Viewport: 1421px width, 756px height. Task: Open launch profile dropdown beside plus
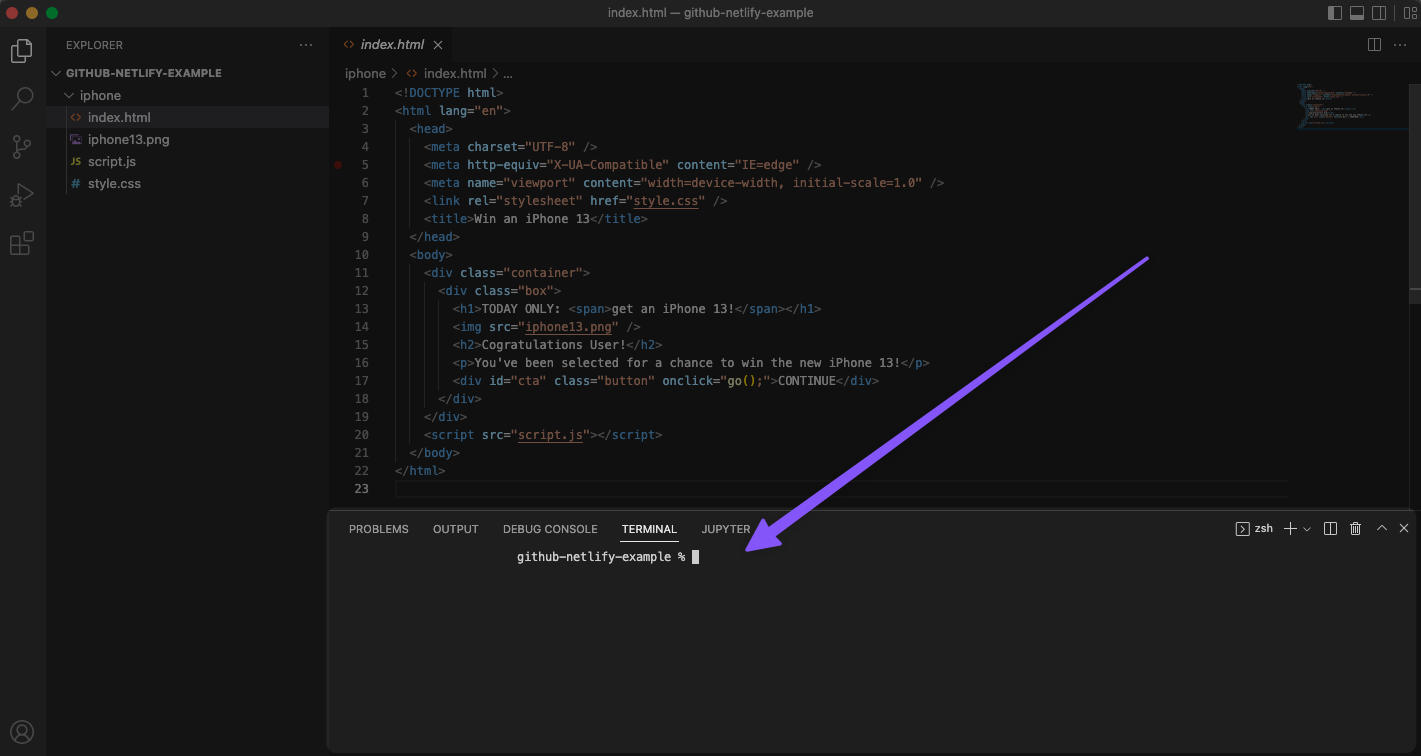pos(1307,529)
